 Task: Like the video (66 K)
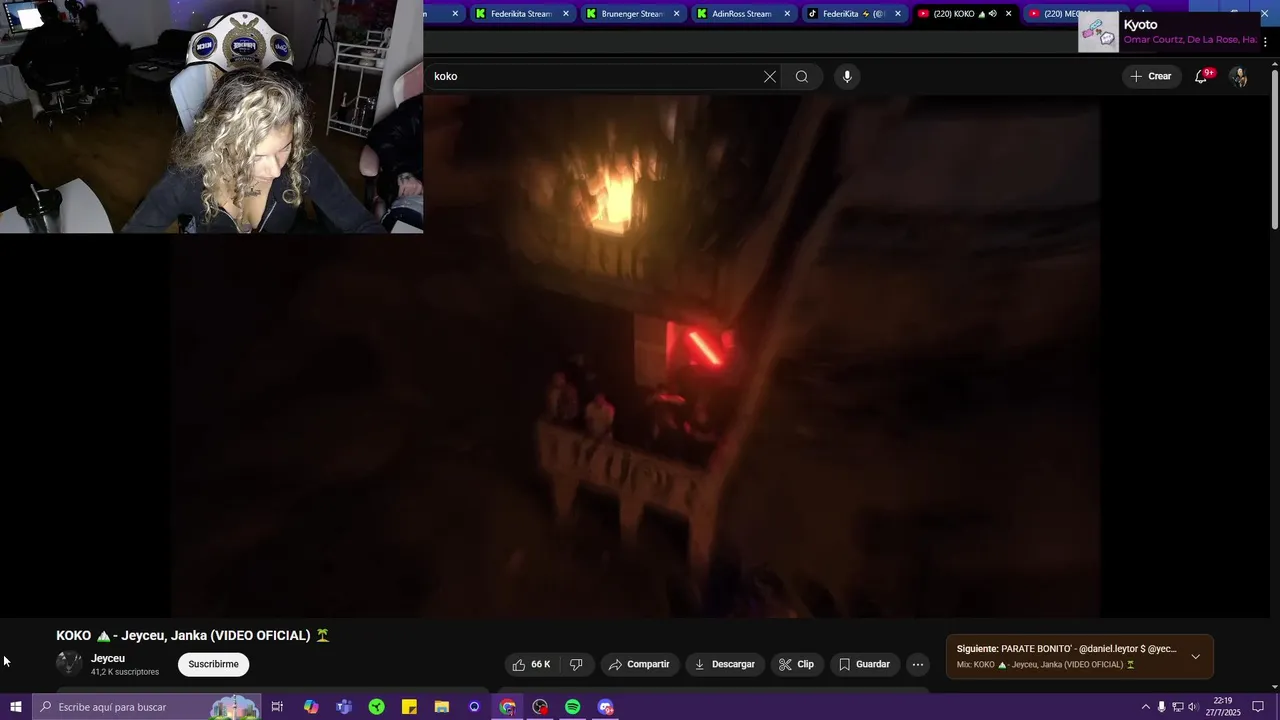[x=531, y=664]
